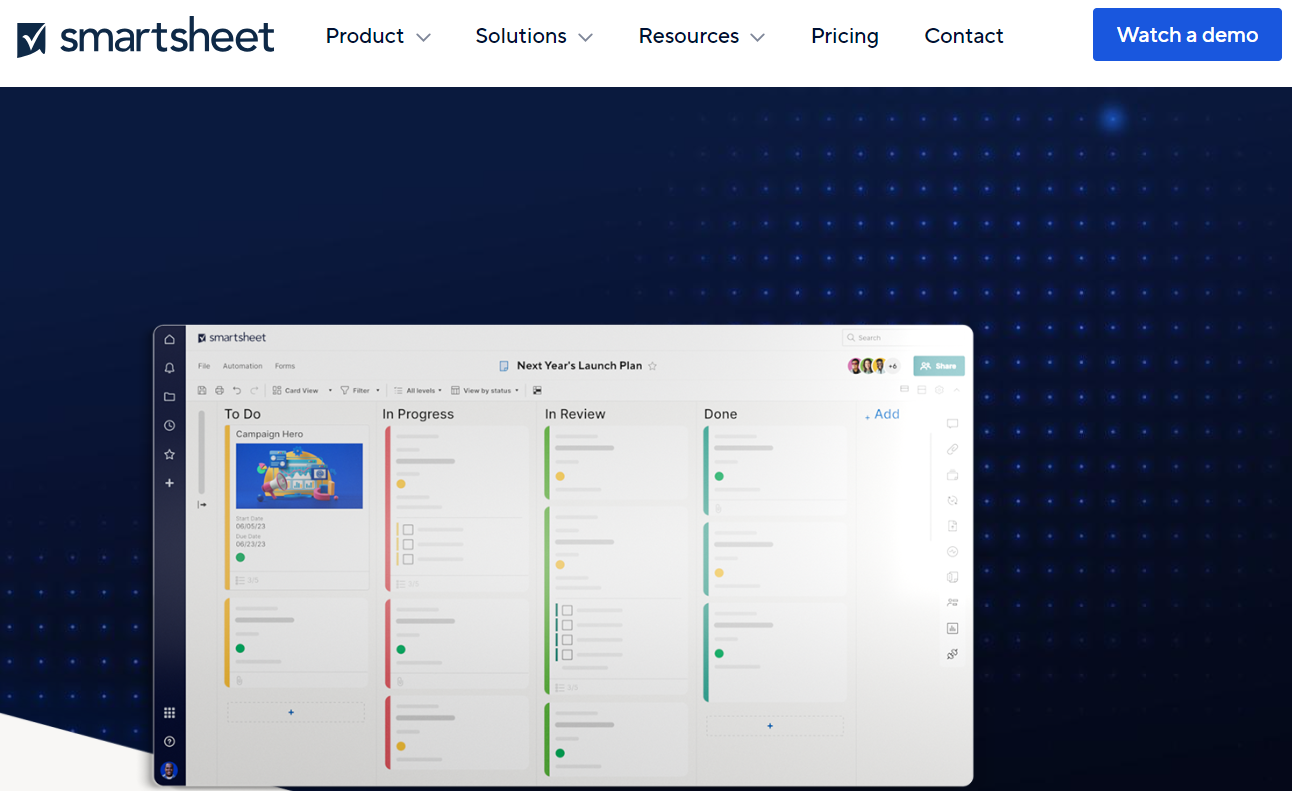Check the third checkbox in In Review checklist
Screen dimensions: 1292x791
(567, 639)
